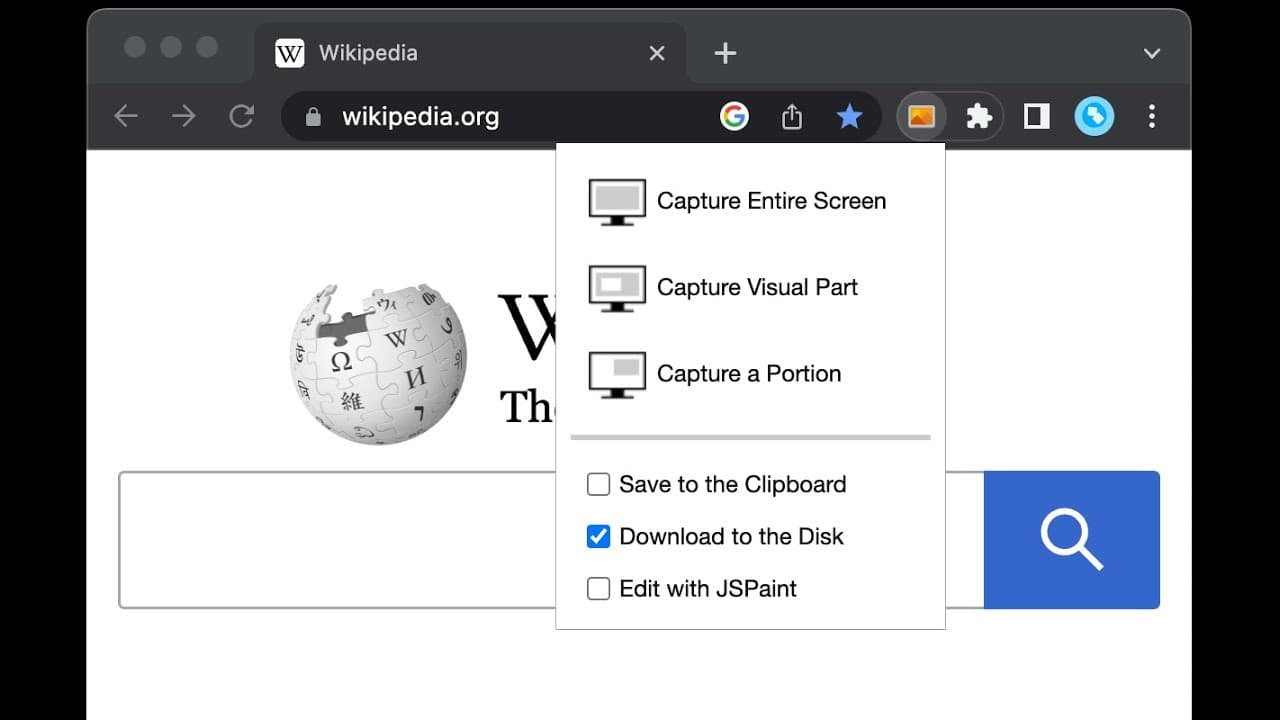Select the Wikipedia tab
Image resolution: width=1280 pixels, height=720 pixels.
(470, 53)
